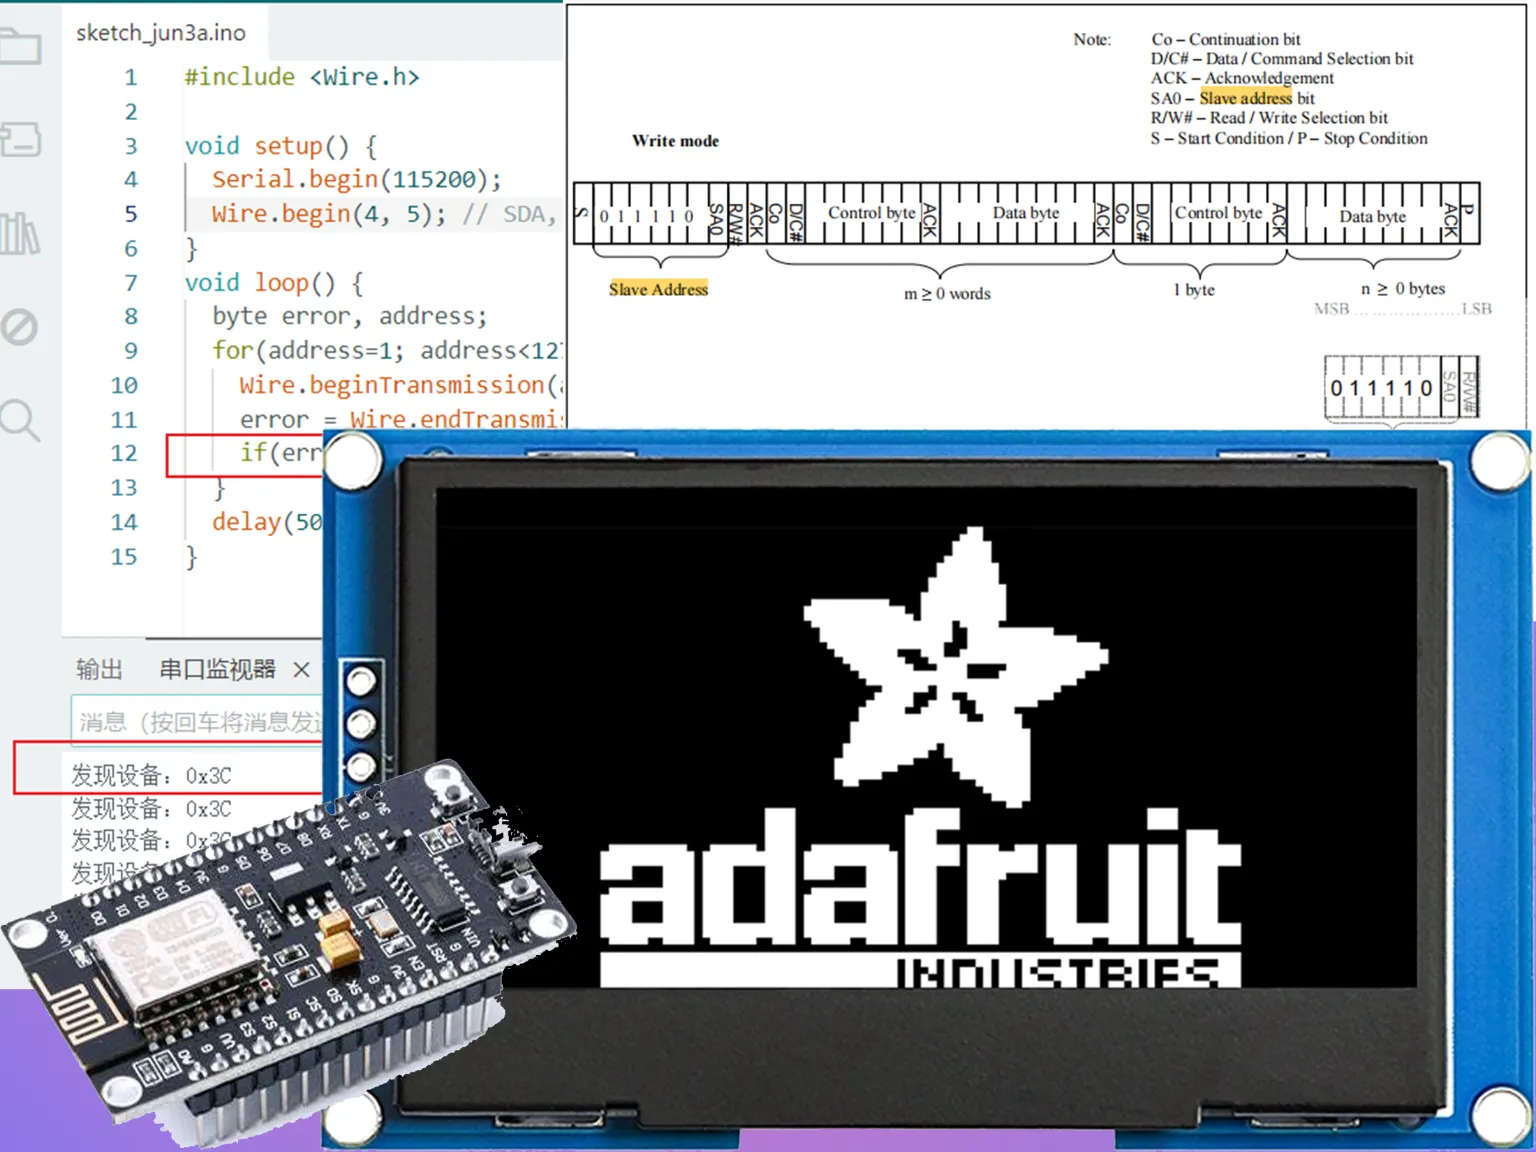The width and height of the screenshot is (1536, 1152).
Task: Select the sketch_jun3a.ino editor tab
Action: click(161, 33)
